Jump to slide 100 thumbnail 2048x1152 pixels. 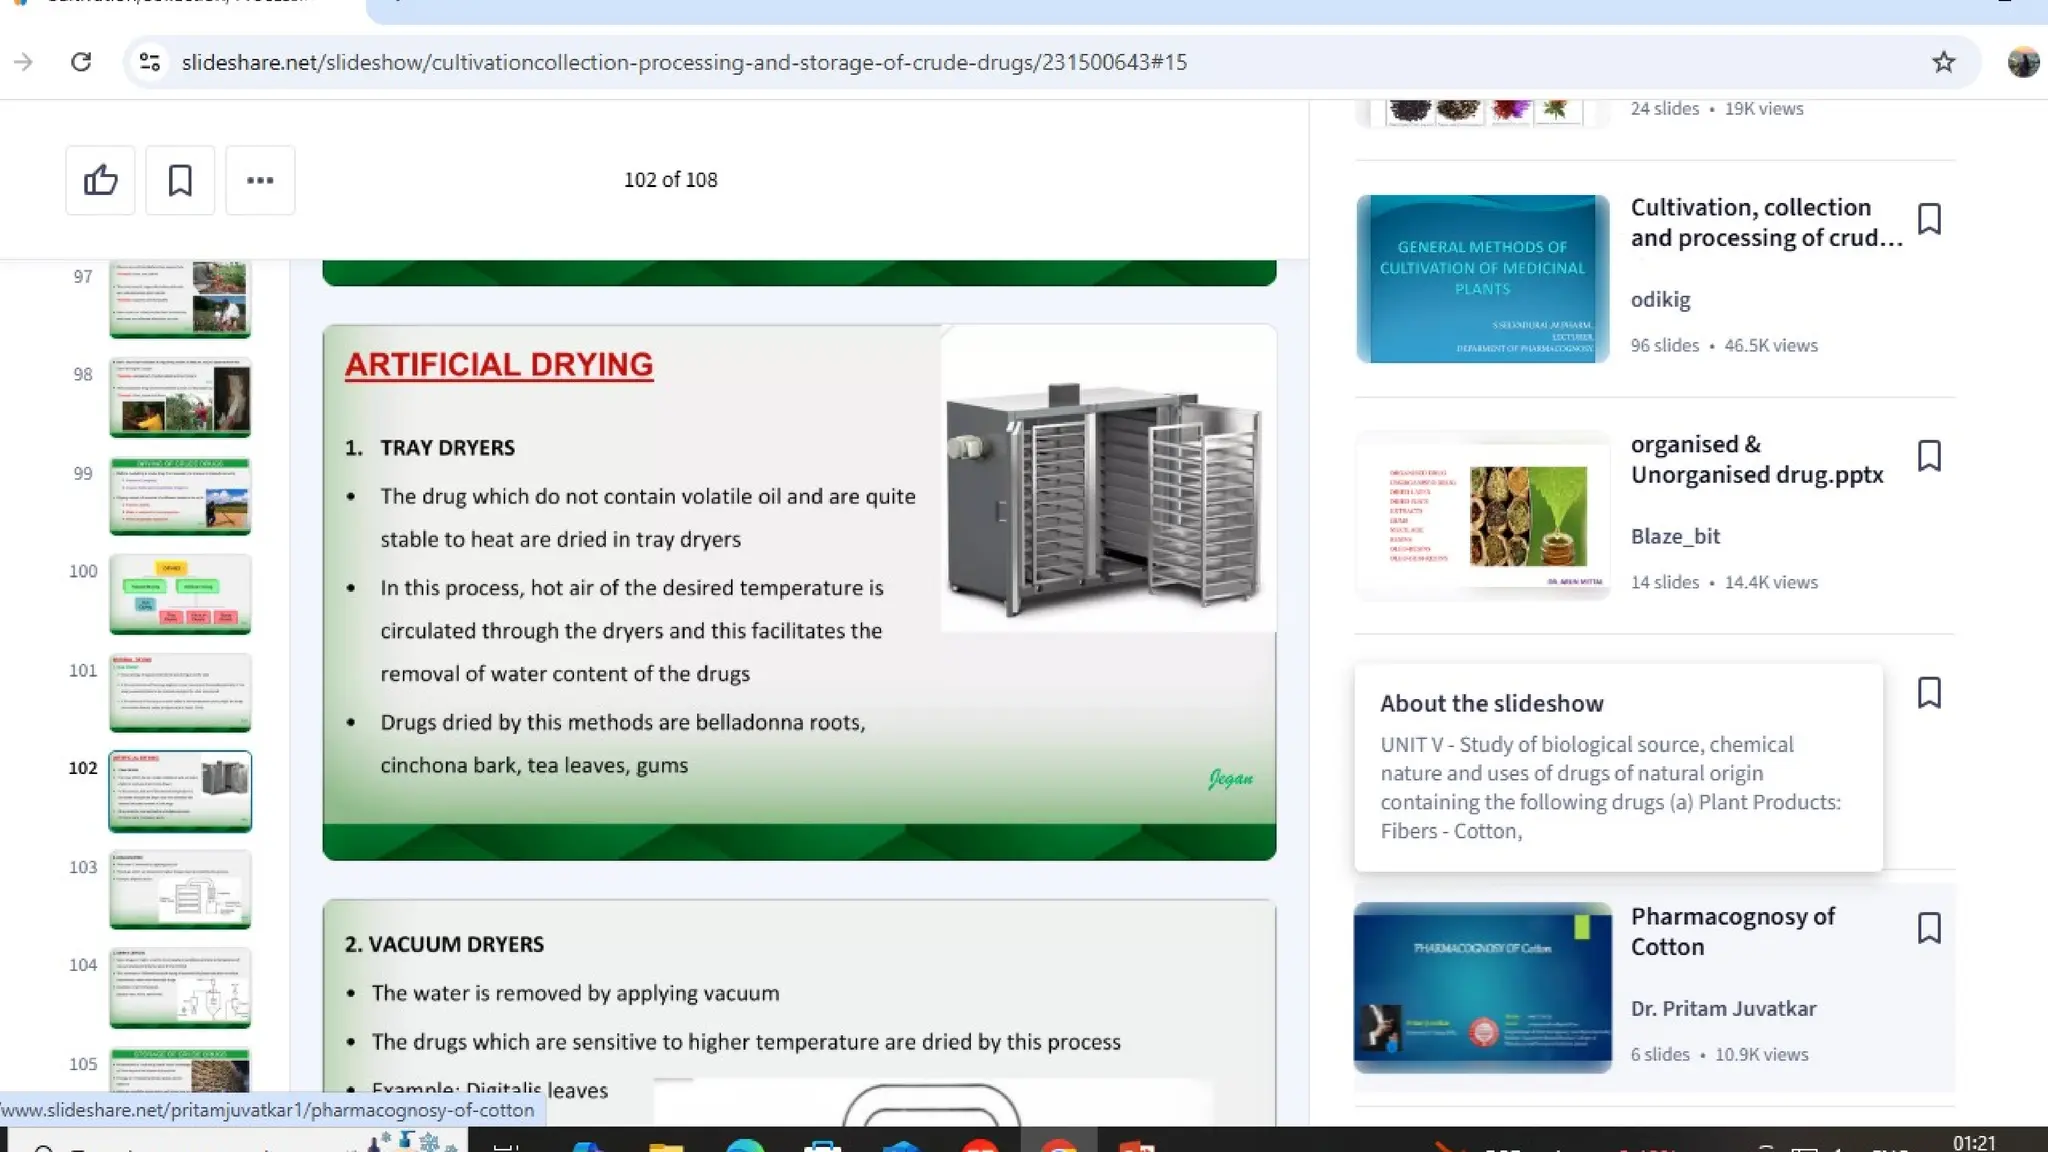[180, 594]
